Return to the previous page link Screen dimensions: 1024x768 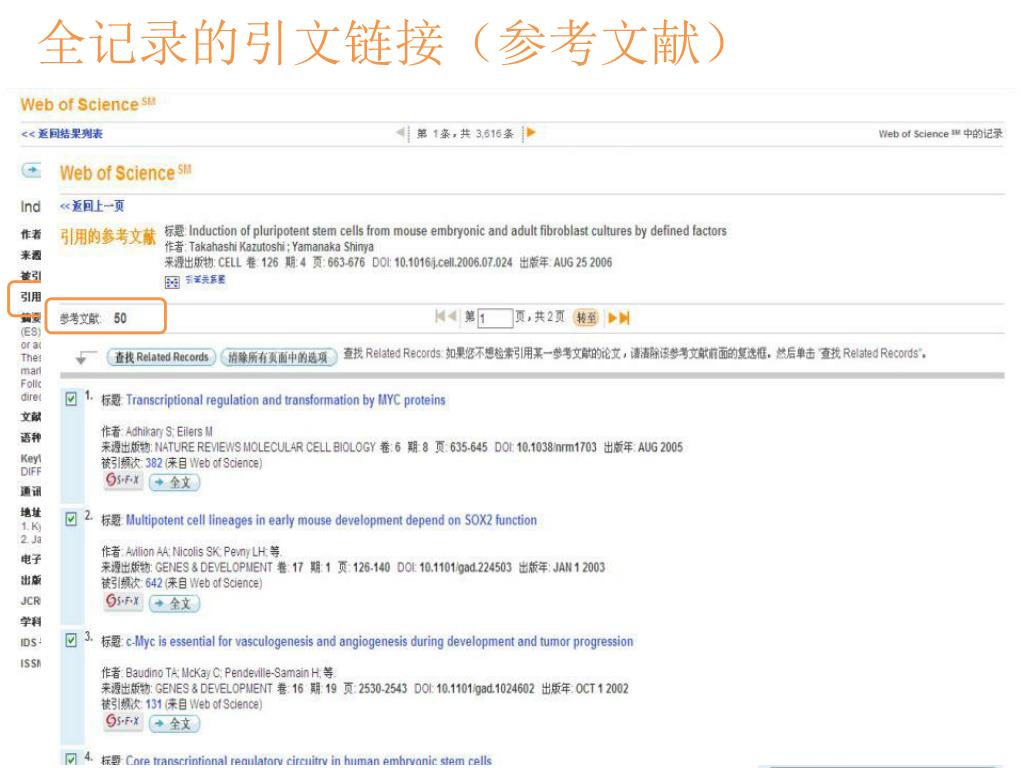pos(92,206)
